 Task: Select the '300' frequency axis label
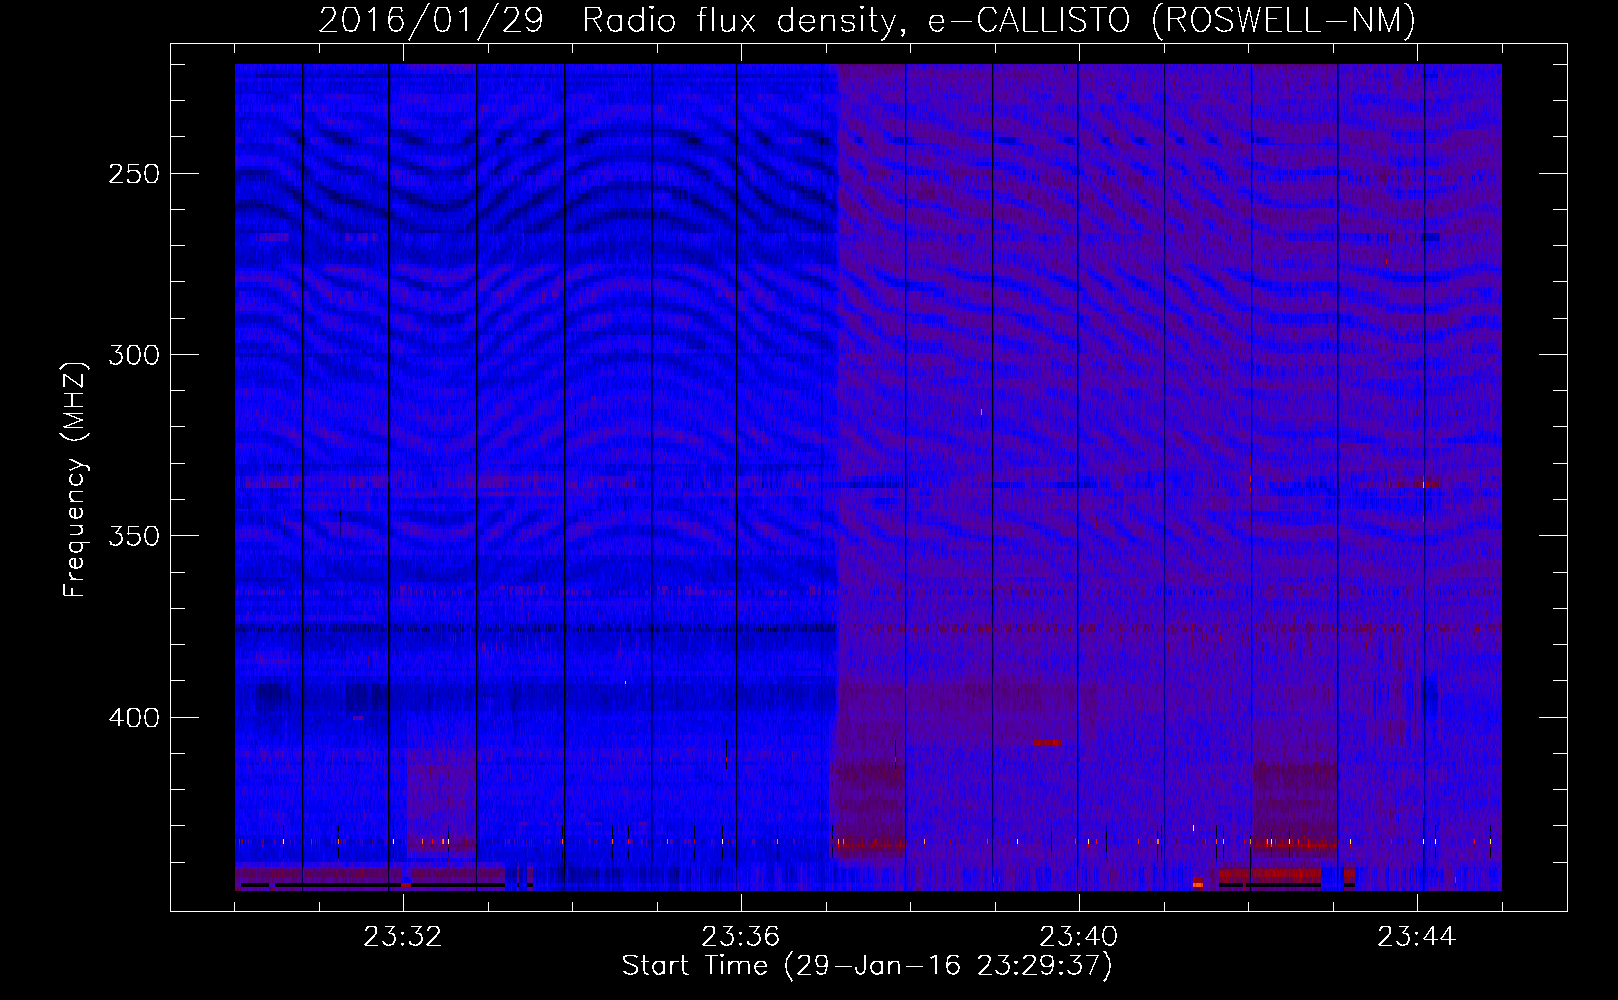click(x=133, y=355)
